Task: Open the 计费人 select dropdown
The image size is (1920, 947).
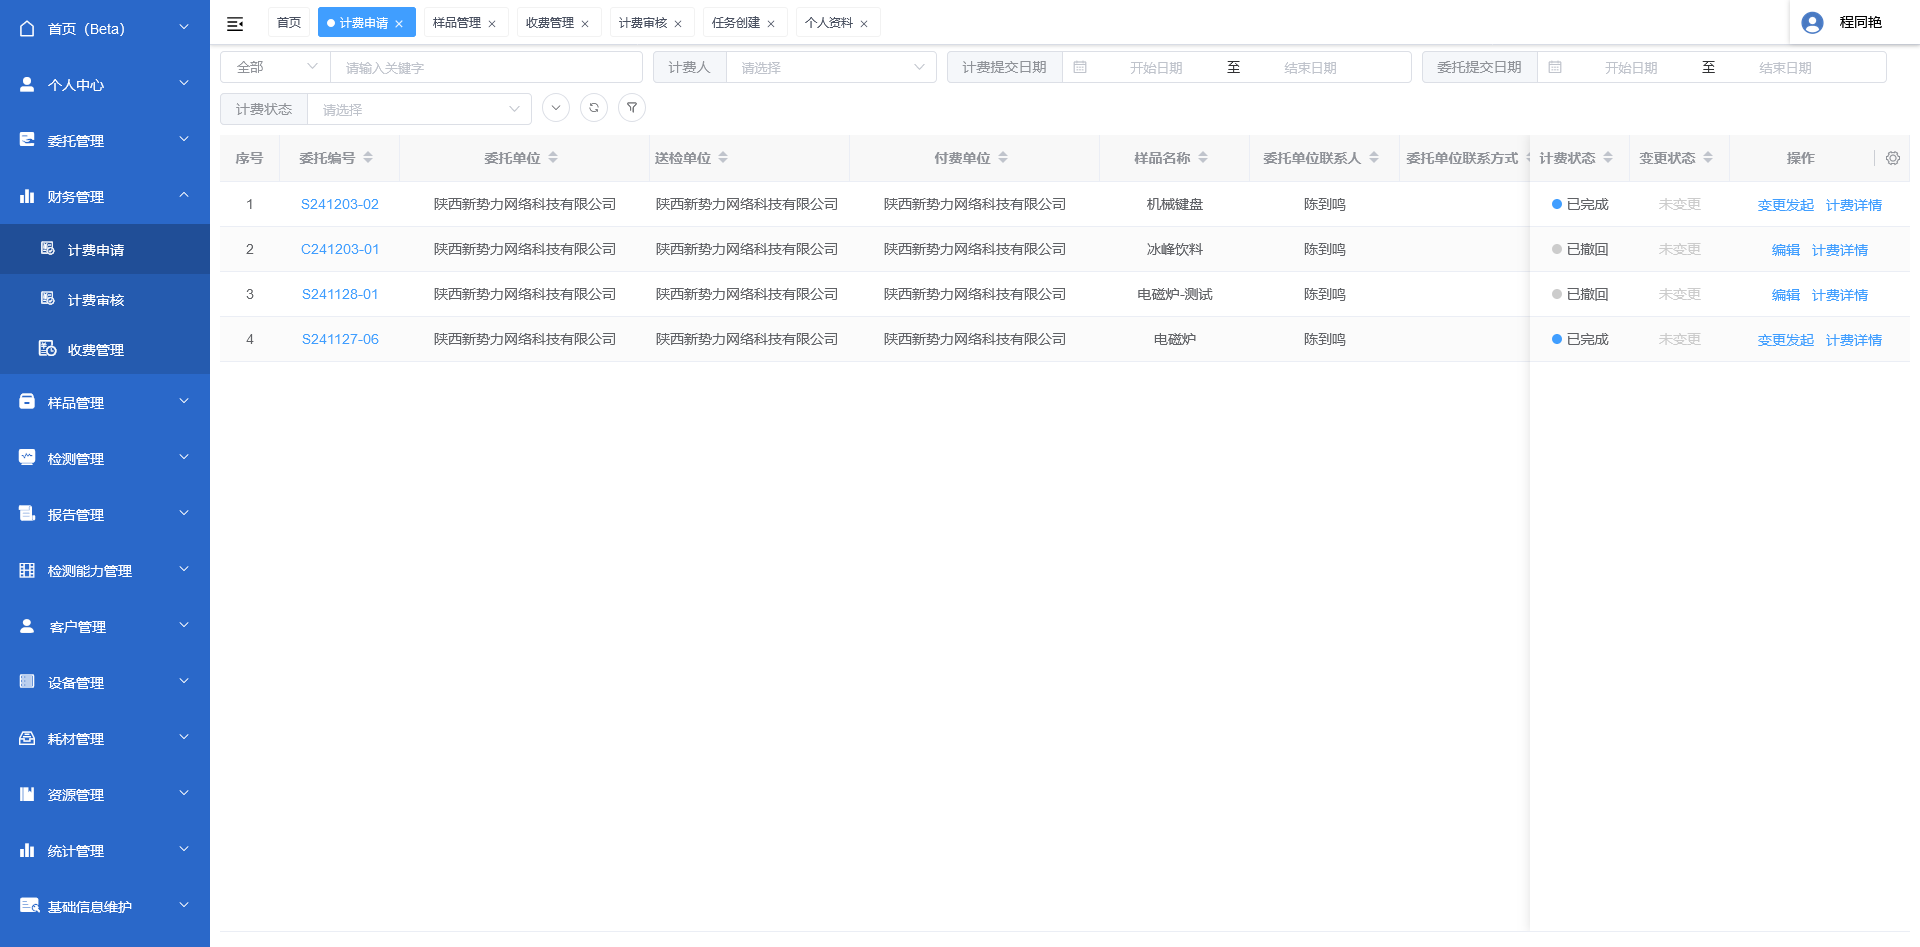Action: tap(831, 67)
